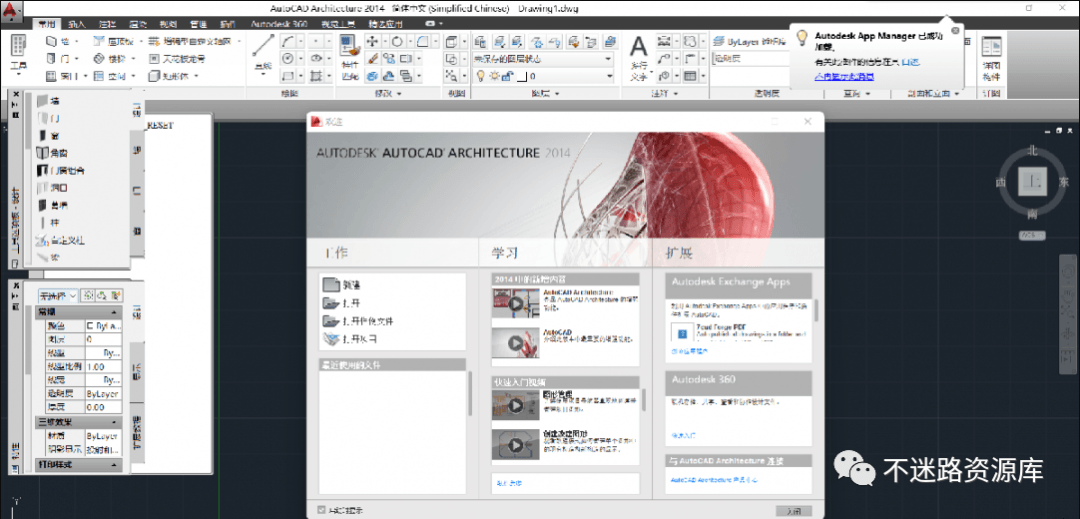Switch to the 视图 (View) ribbon tab
1080x519 pixels.
pyautogui.click(x=167, y=23)
